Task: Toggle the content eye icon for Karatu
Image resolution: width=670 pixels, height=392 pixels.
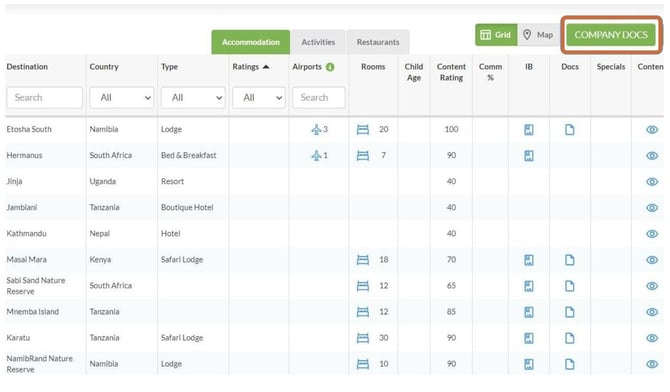Action: (652, 338)
